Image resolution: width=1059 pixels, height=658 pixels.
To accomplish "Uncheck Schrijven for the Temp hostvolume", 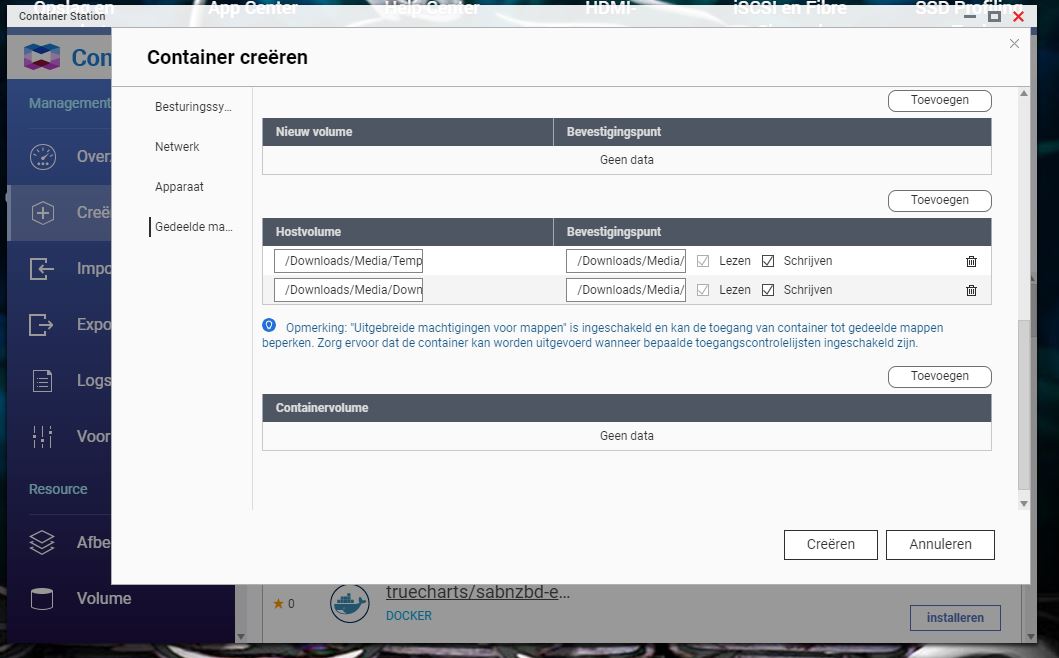I will (767, 261).
